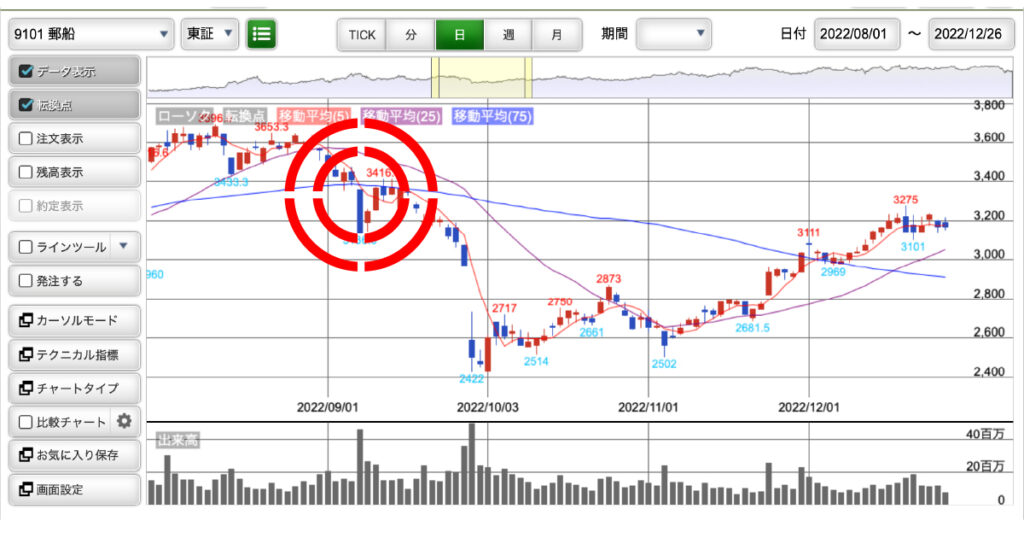Click the 3653.3 high price label
The width and height of the screenshot is (1024, 538).
(271, 127)
